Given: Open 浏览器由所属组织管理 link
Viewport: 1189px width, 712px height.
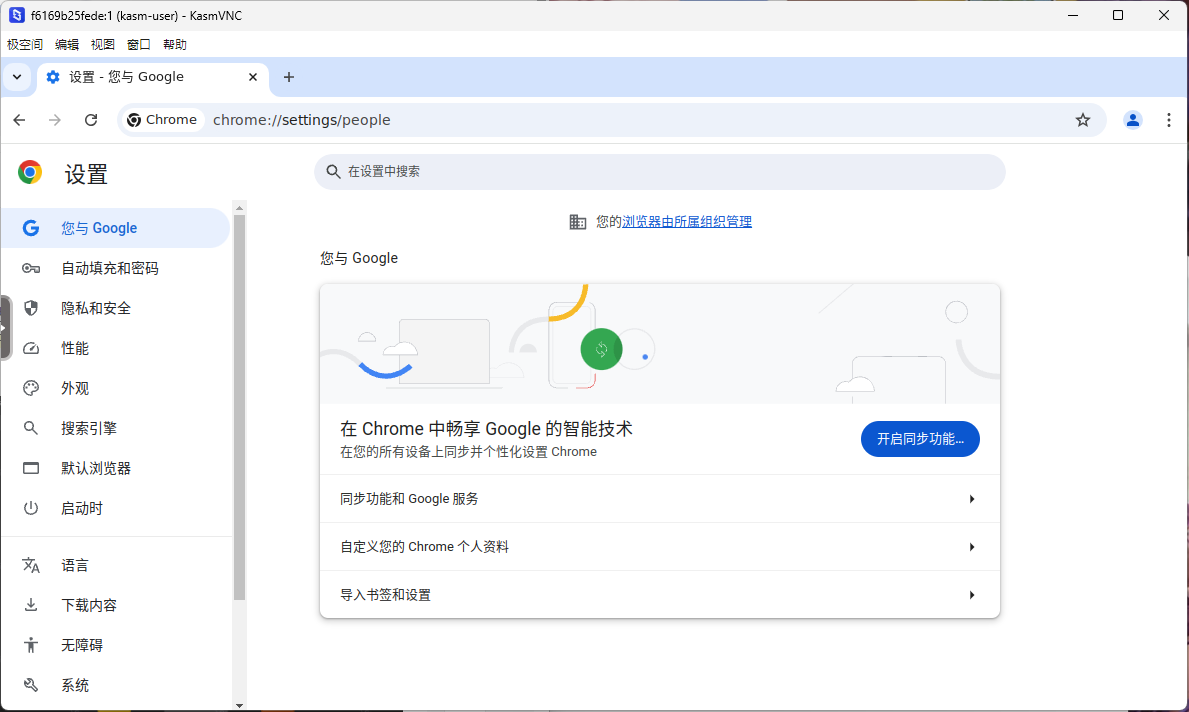Looking at the screenshot, I should point(686,221).
